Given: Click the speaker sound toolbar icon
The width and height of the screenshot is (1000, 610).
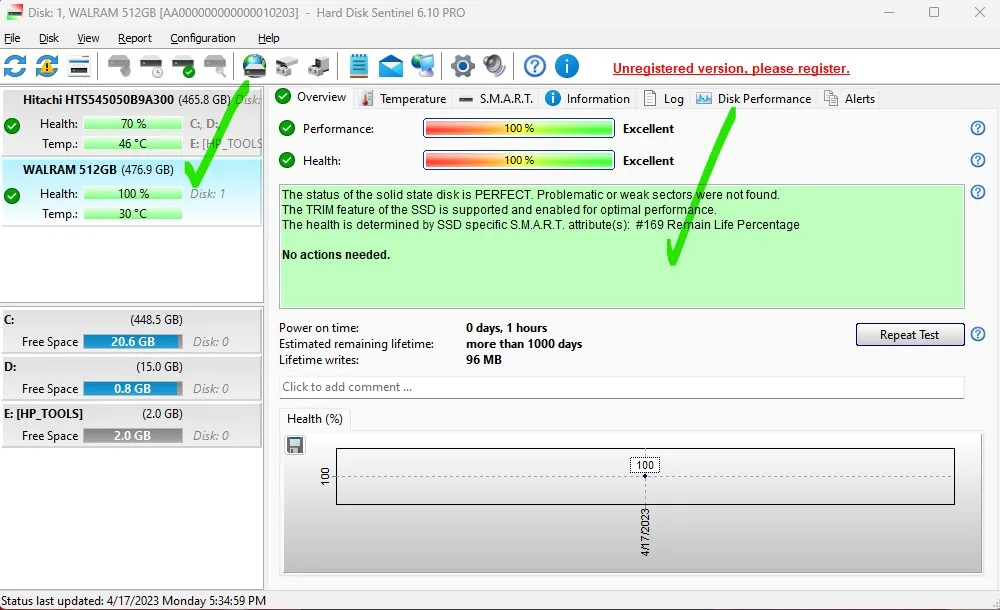Looking at the screenshot, I should coord(494,66).
